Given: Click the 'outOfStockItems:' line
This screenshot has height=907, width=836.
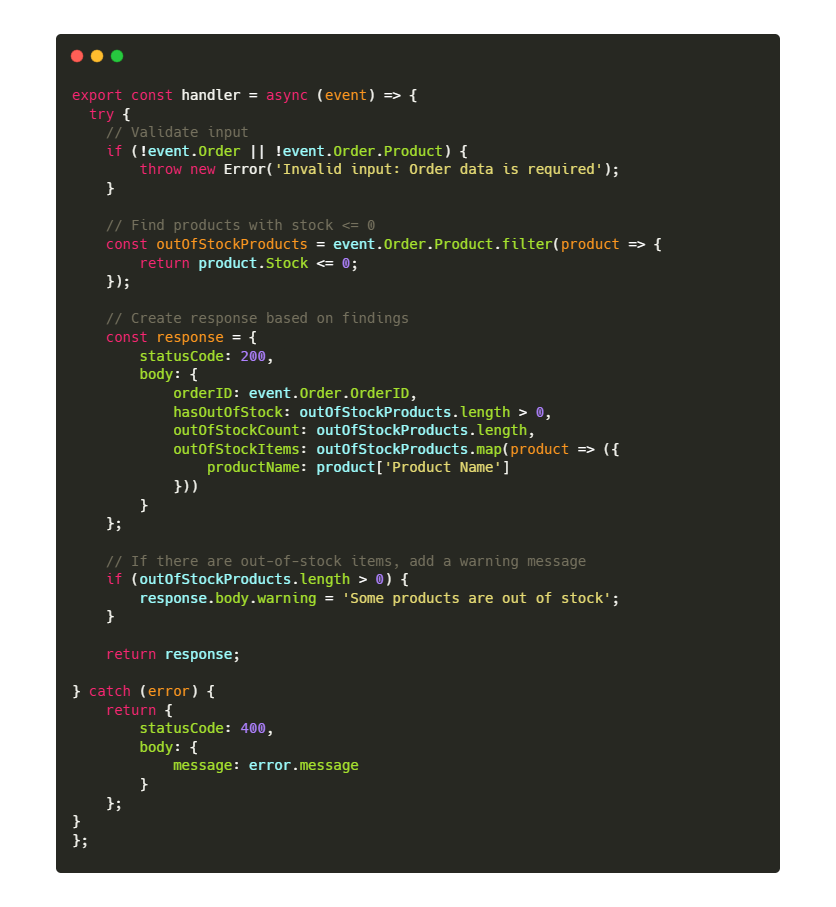Looking at the screenshot, I should 396,449.
